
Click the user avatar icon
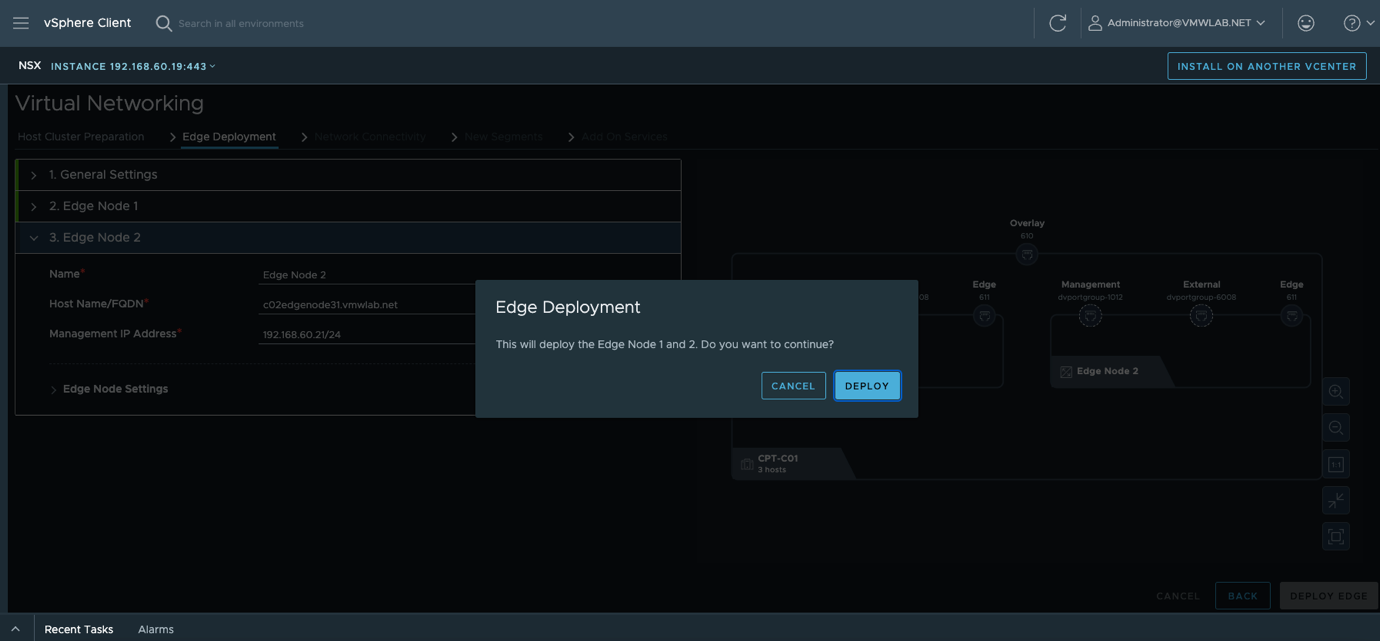(1095, 23)
